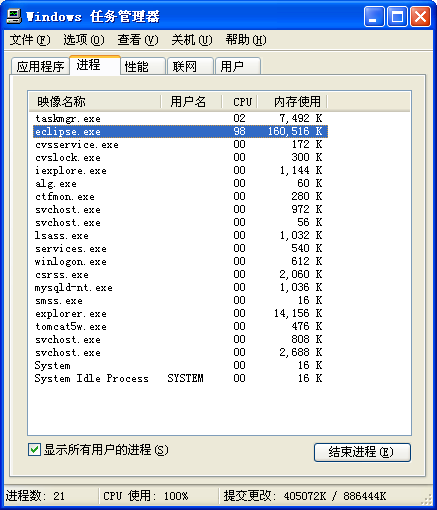Select svchost.exe using 972 K

[x=180, y=209]
